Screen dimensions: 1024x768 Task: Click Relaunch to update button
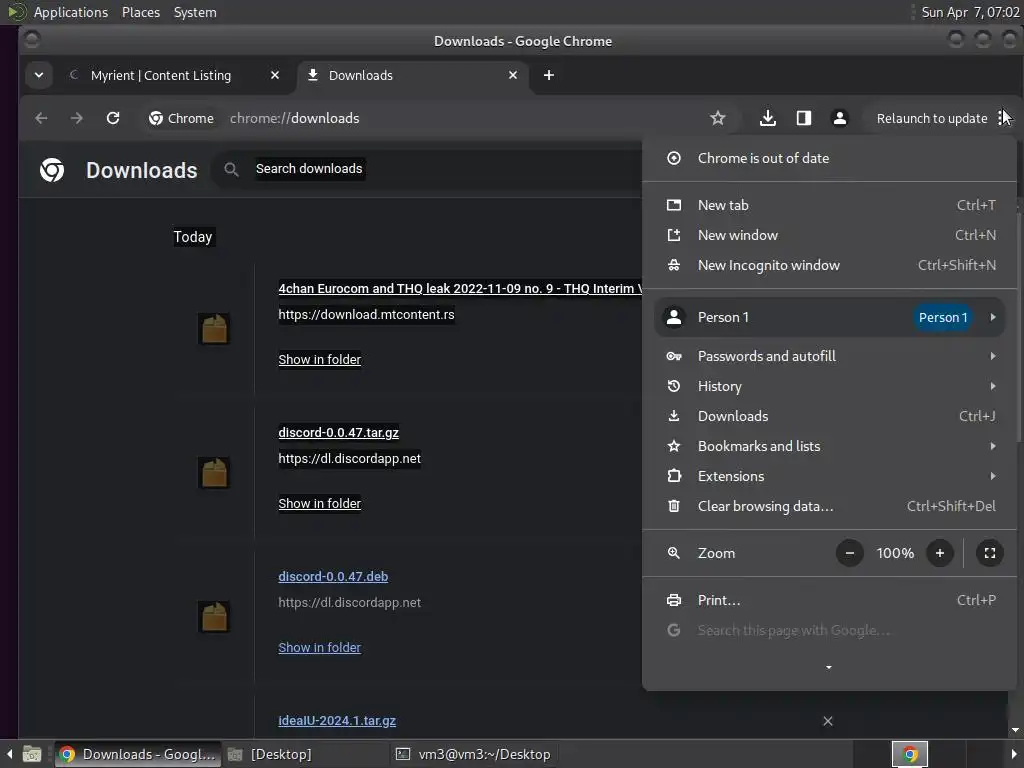(x=932, y=118)
